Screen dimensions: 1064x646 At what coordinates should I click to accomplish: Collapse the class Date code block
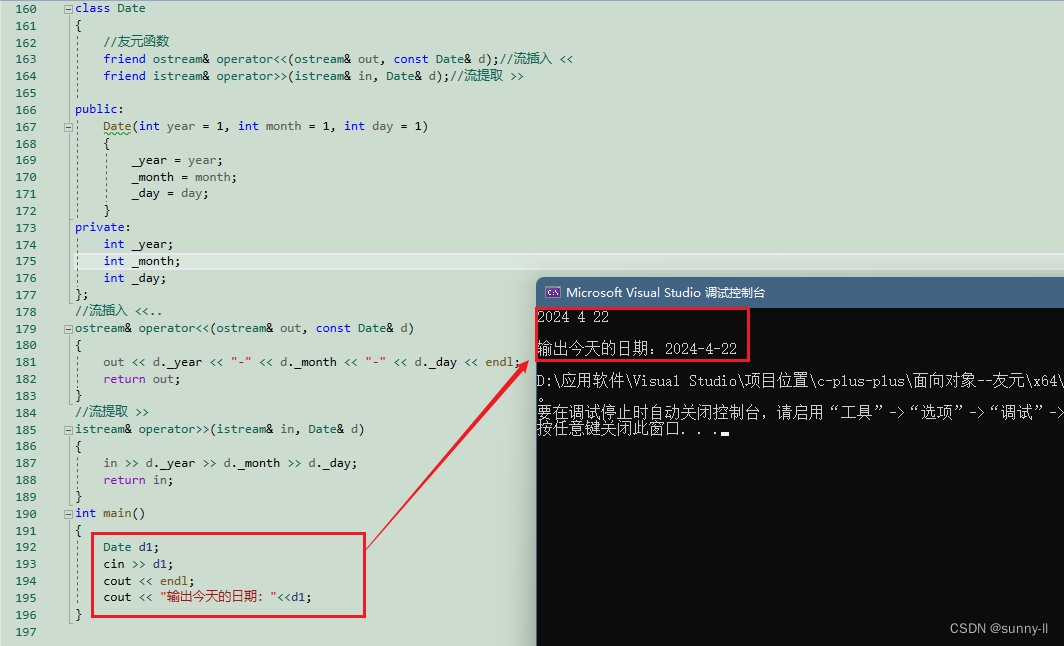tap(69, 9)
